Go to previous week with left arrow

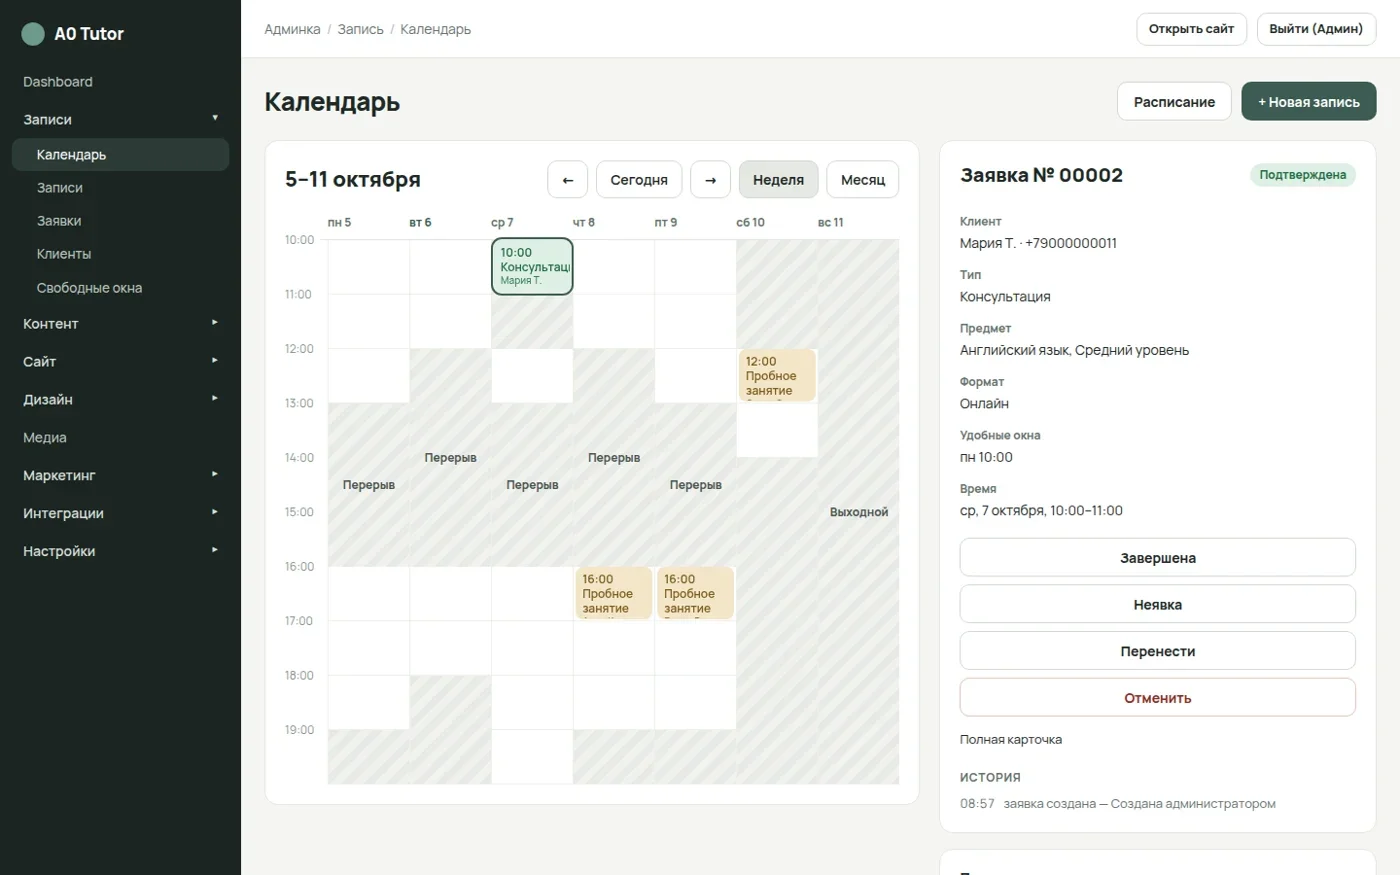[568, 180]
